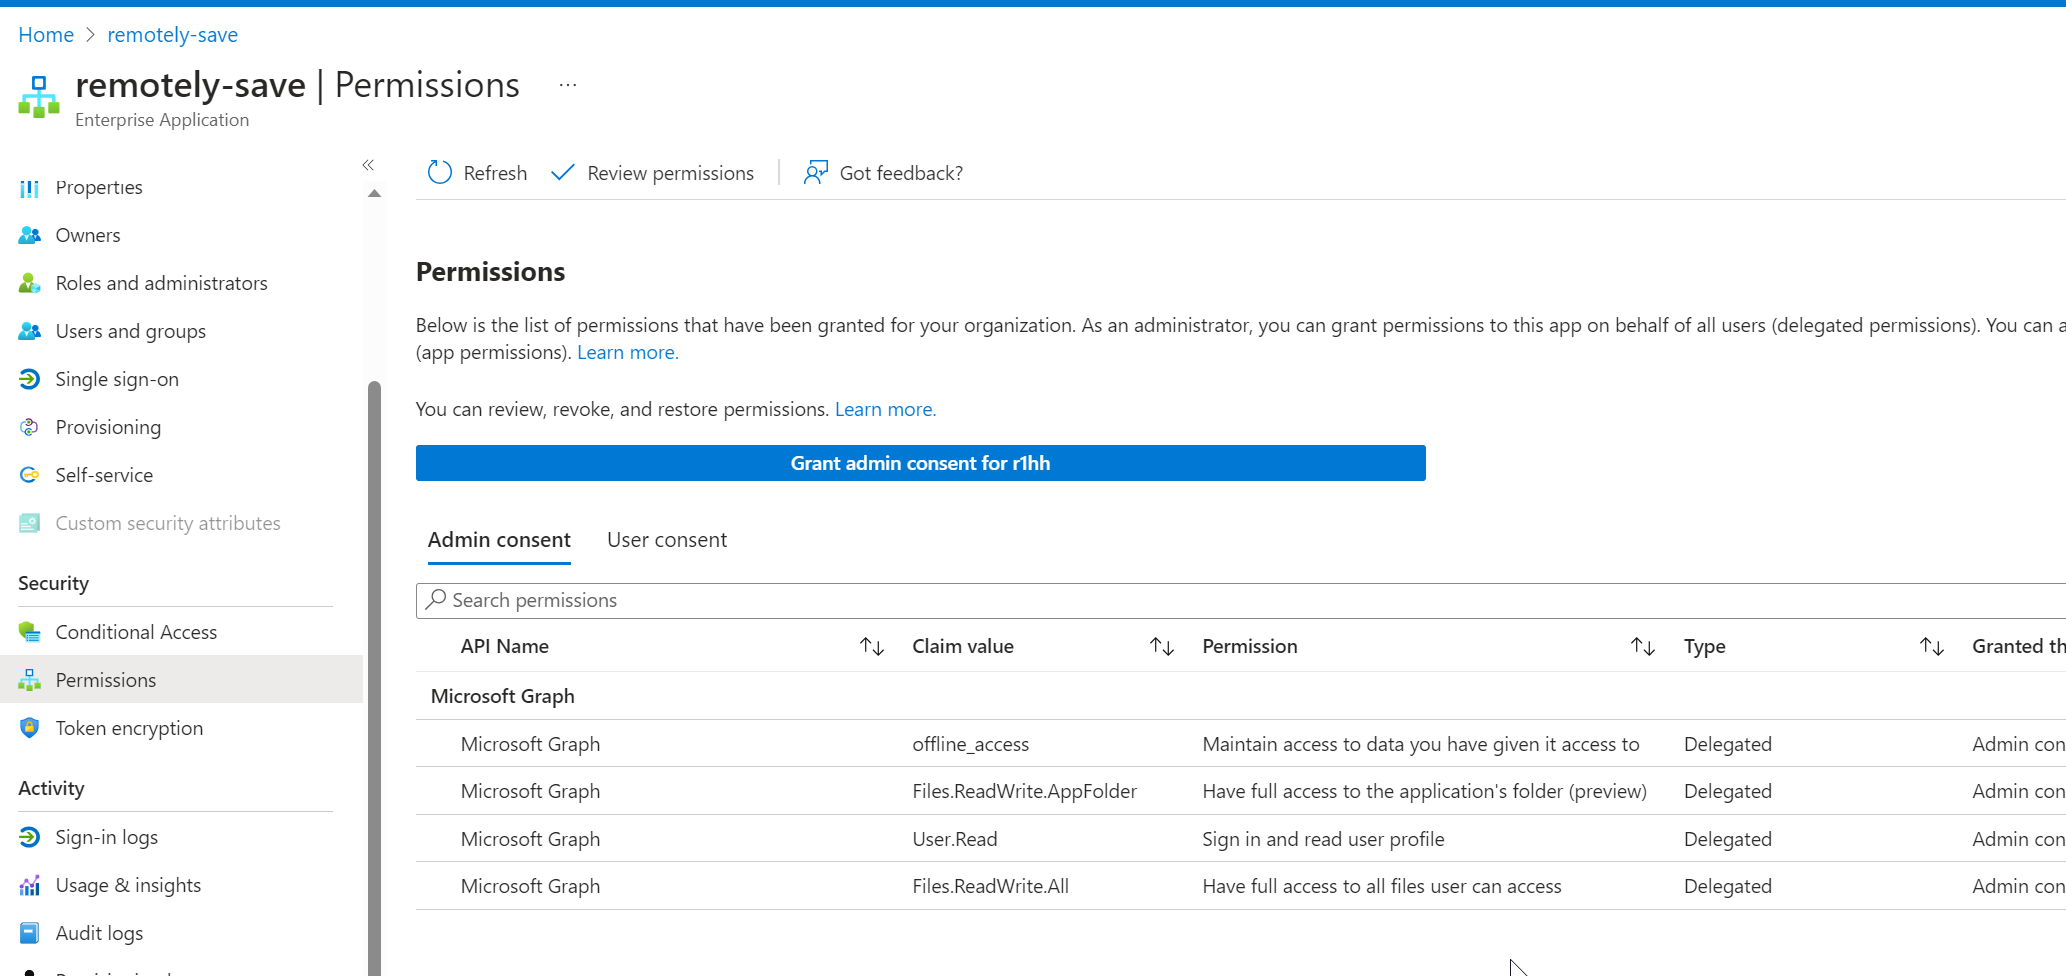Open Roles and administrators
Viewport: 2066px width, 976px height.
point(161,283)
